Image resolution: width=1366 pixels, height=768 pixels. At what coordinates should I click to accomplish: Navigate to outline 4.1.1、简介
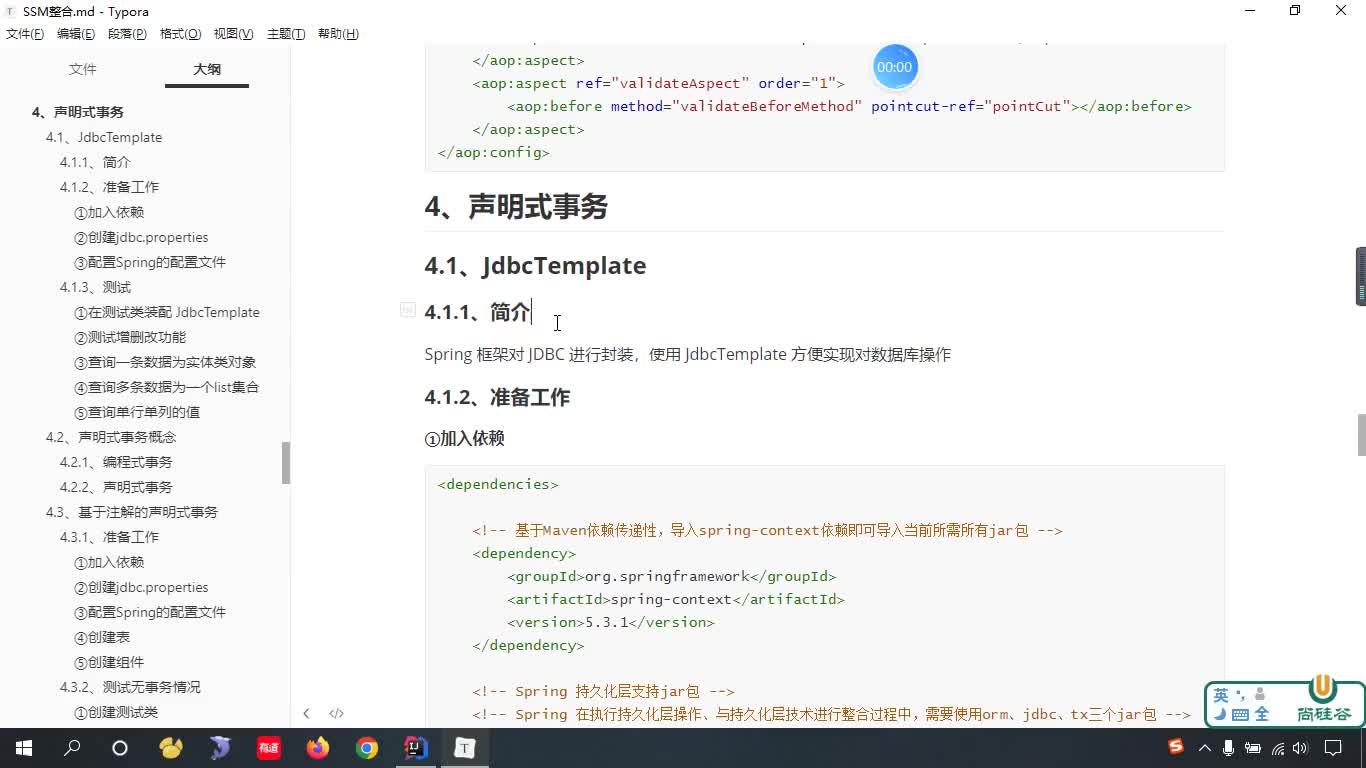95,162
